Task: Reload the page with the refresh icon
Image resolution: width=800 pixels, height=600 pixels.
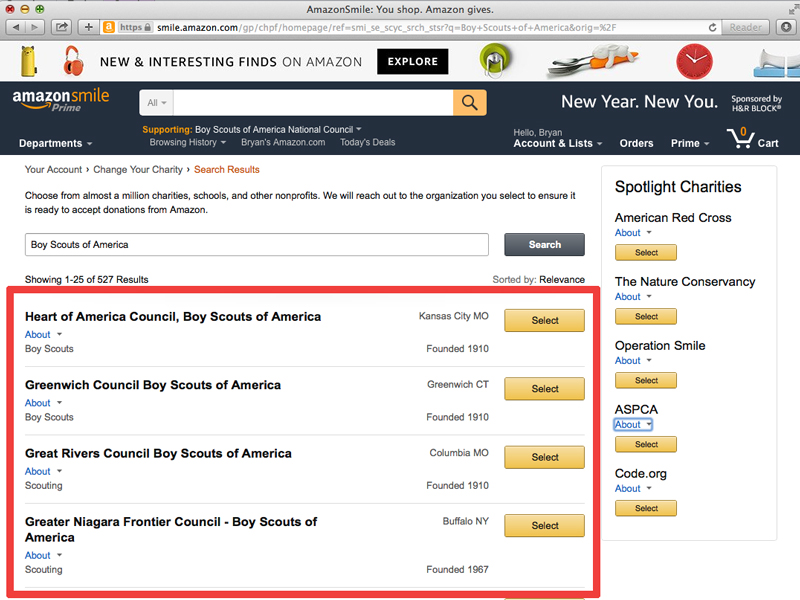Action: [x=712, y=28]
